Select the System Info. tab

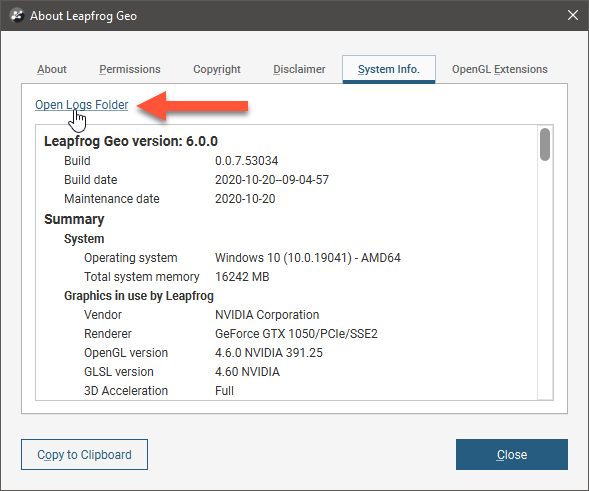pyautogui.click(x=389, y=69)
